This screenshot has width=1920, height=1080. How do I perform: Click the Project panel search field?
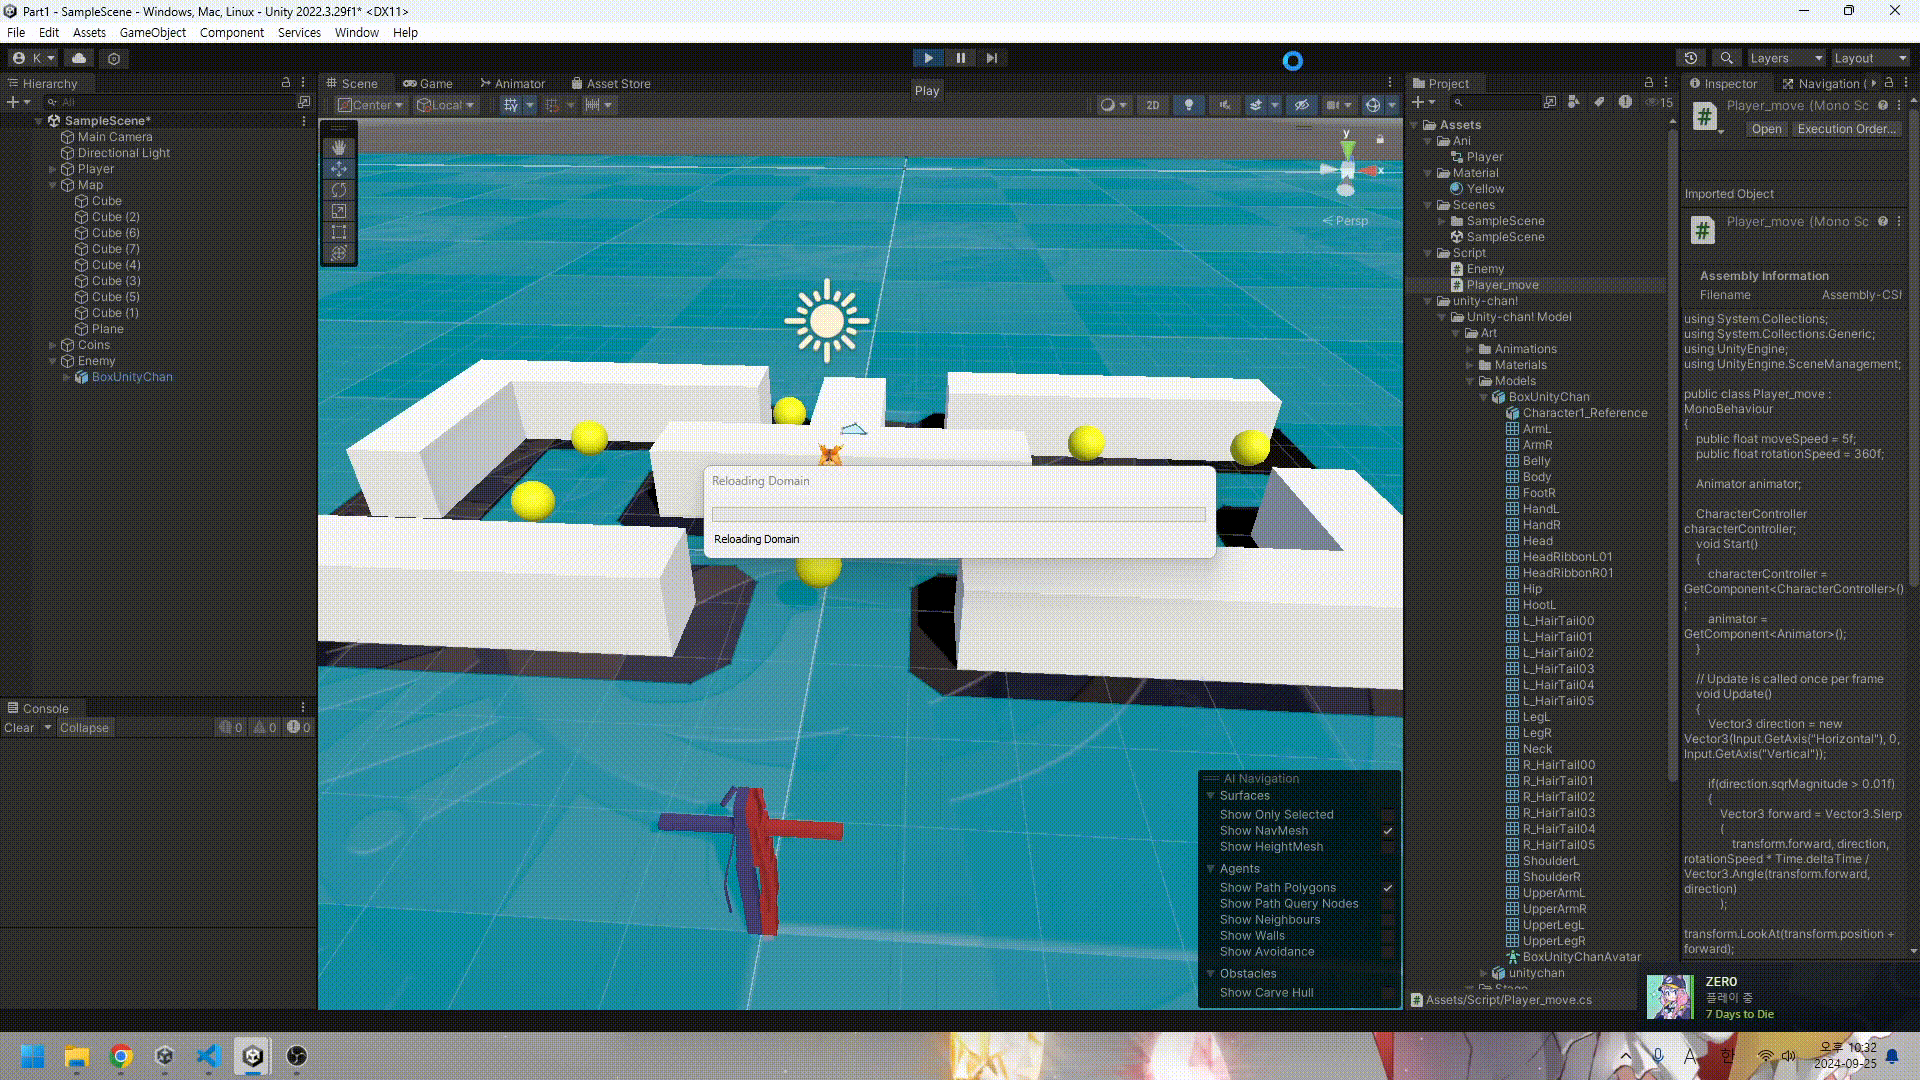(1495, 102)
